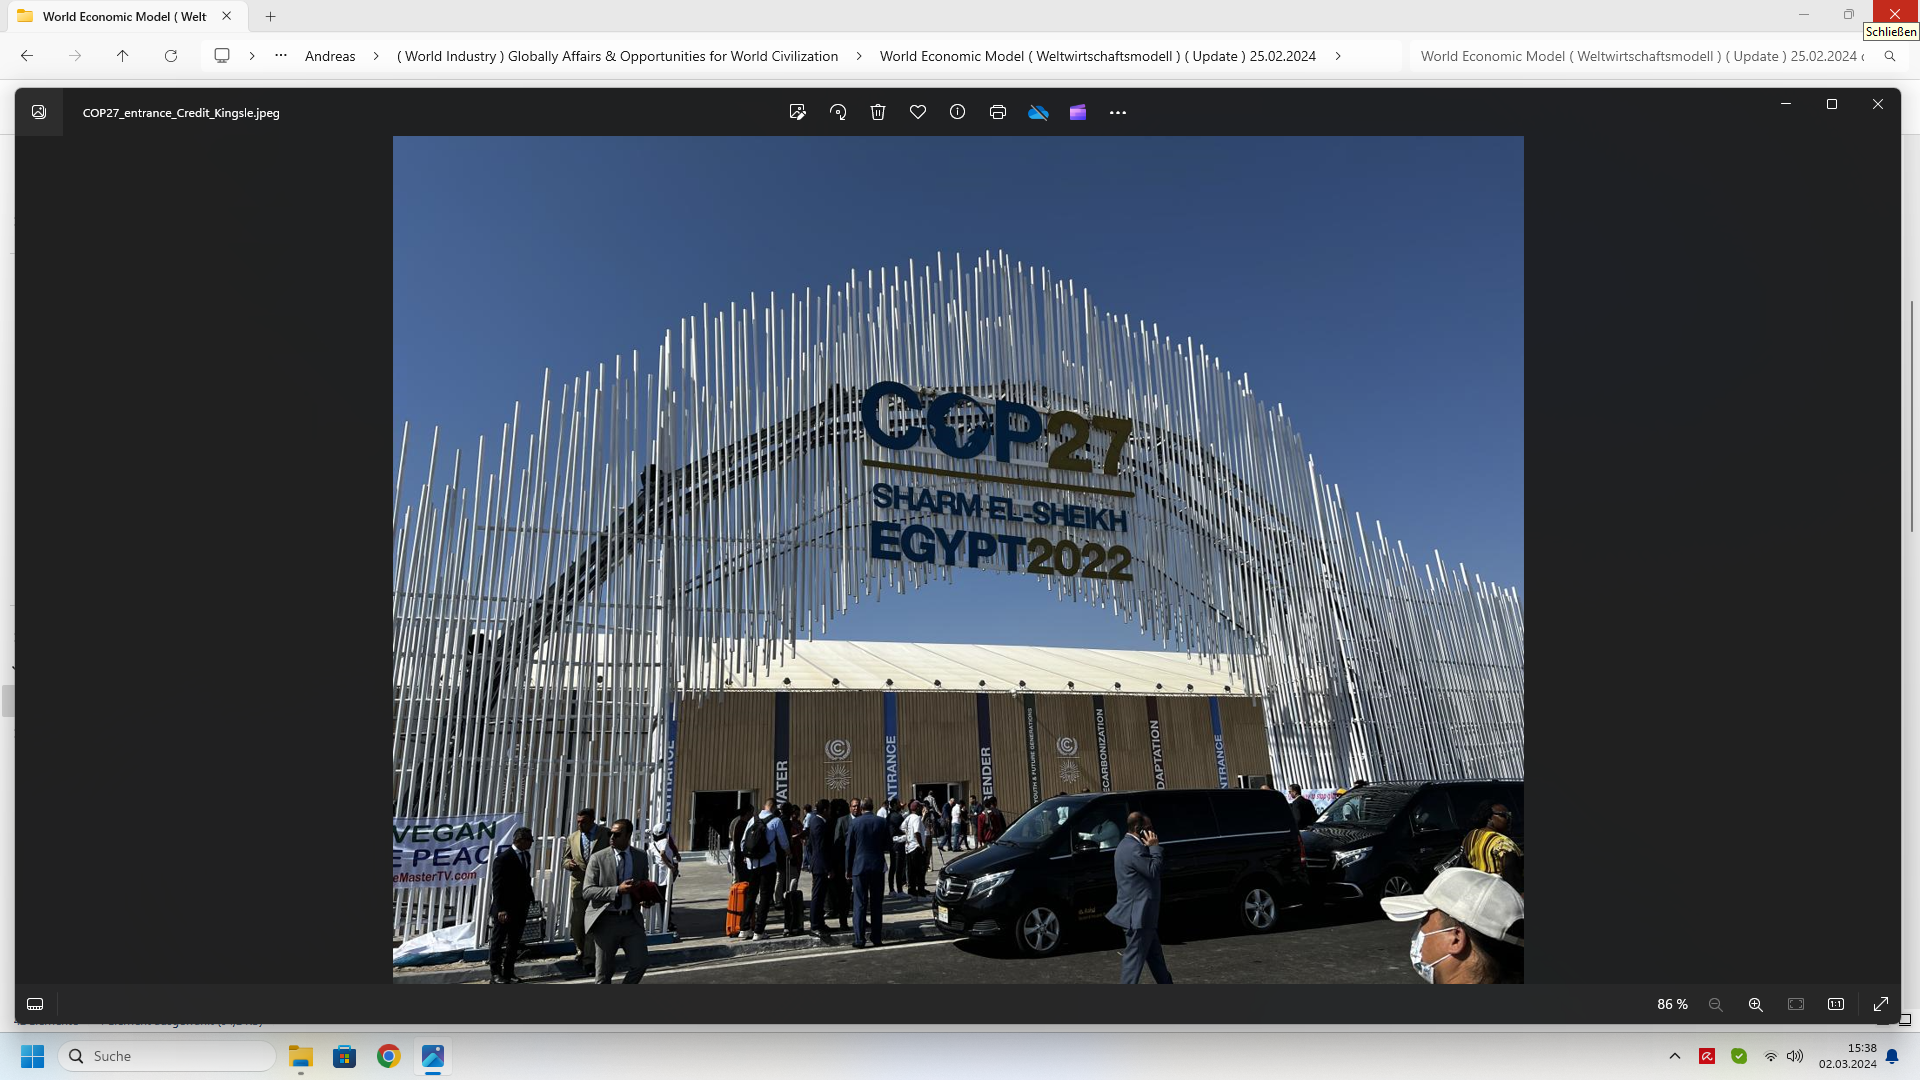Close the World Economic Model tab

(227, 16)
